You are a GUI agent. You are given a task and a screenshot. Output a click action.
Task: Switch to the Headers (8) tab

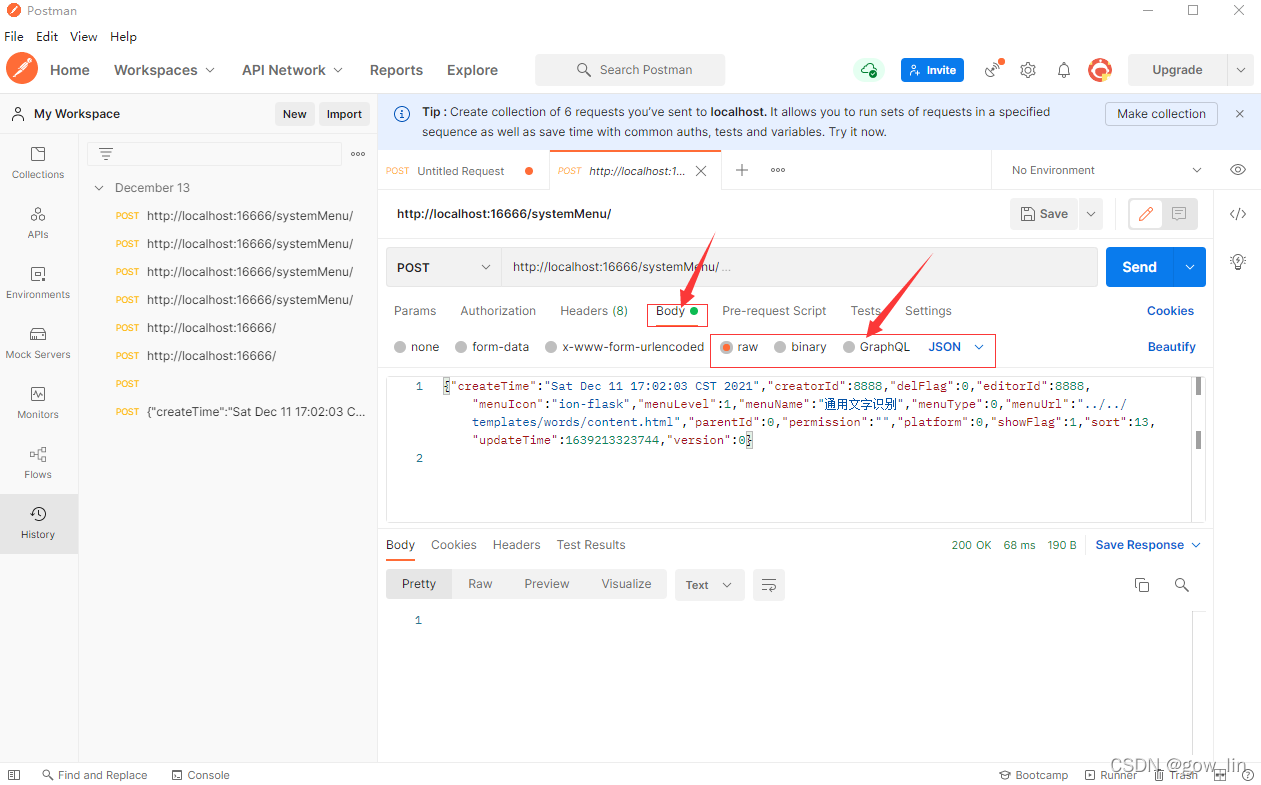coord(594,311)
